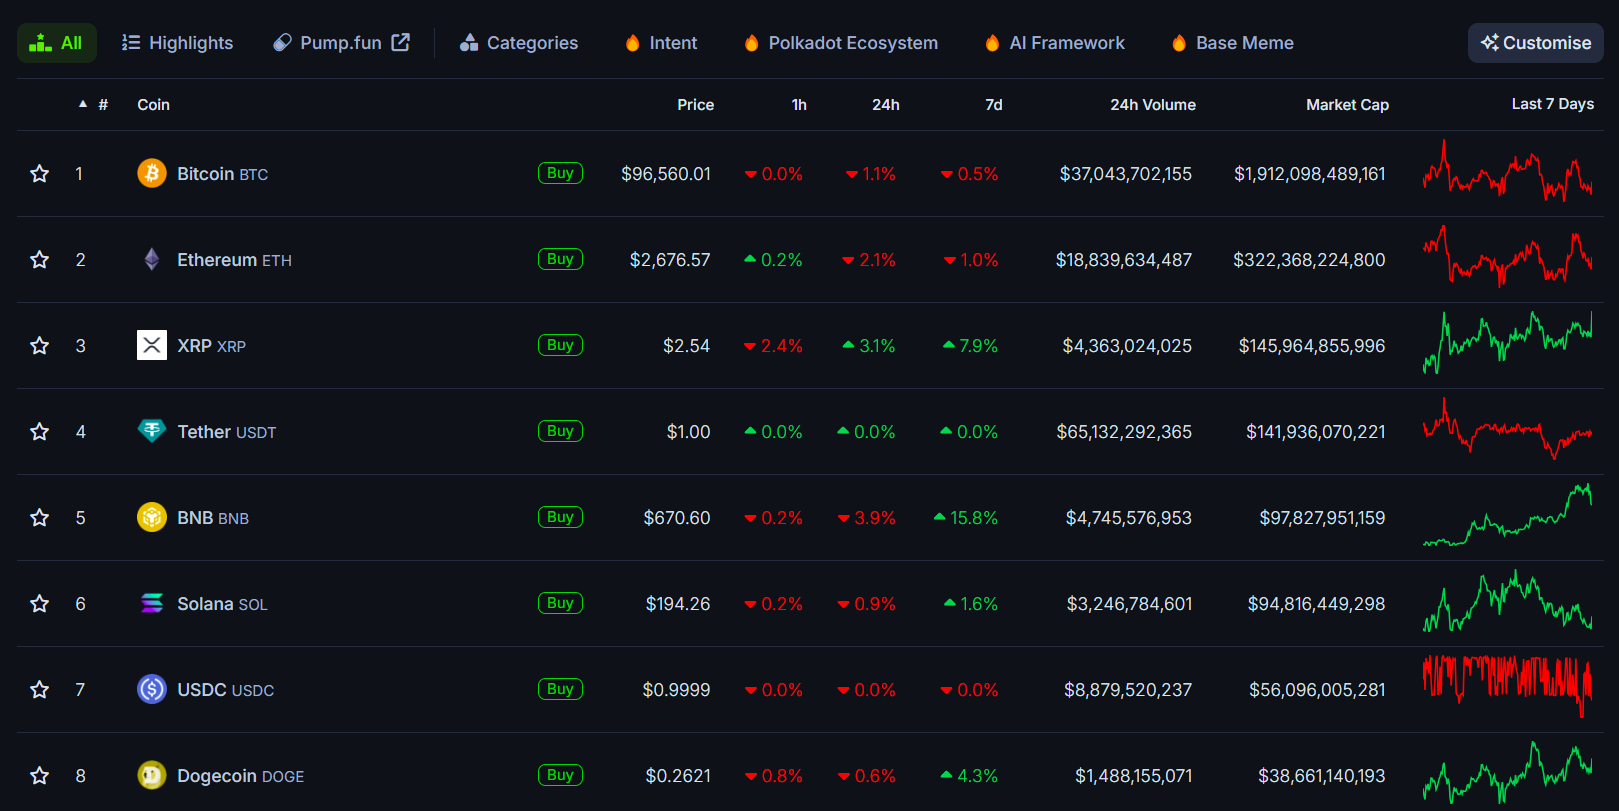Open the Dogecoin coin logo

pos(152,776)
